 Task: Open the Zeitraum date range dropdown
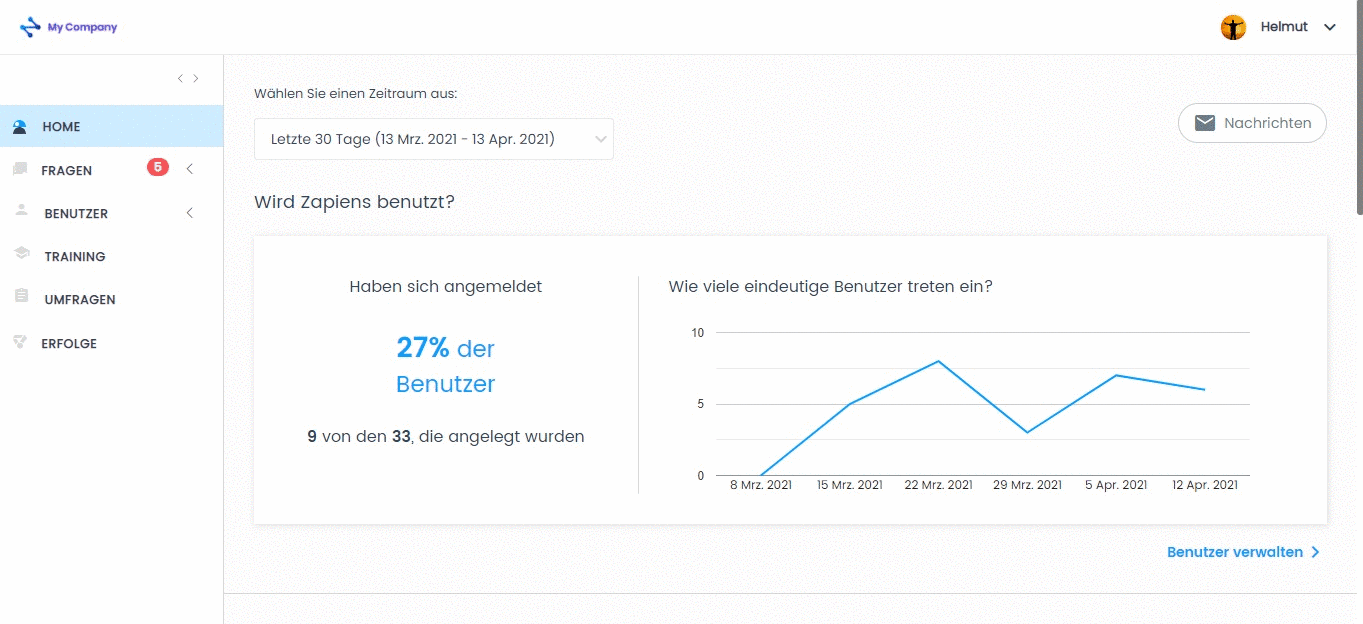click(x=434, y=139)
